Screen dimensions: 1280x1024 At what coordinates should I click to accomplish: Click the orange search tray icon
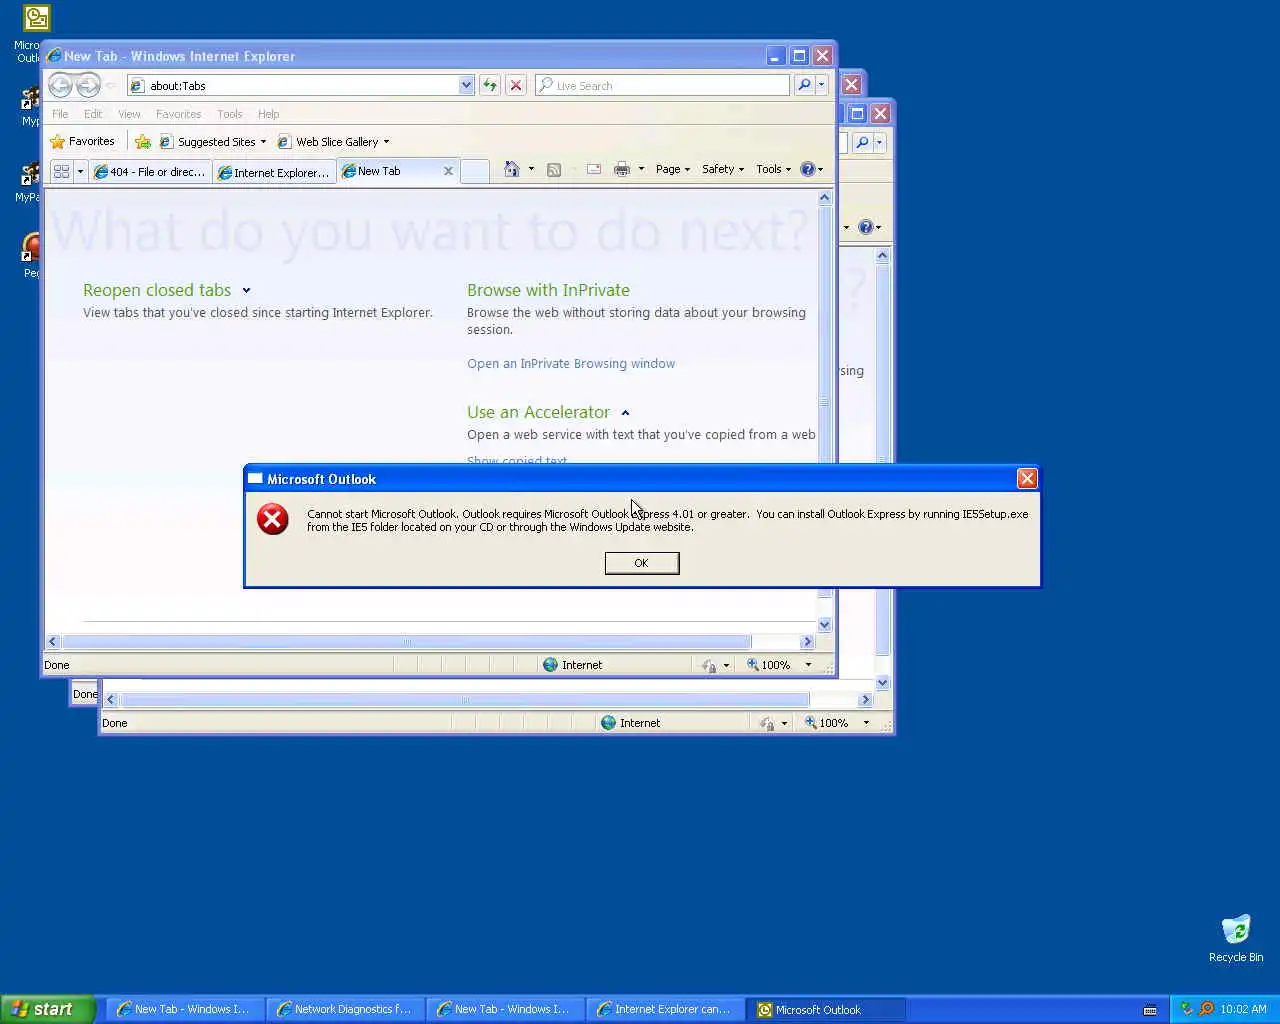[1206, 1009]
